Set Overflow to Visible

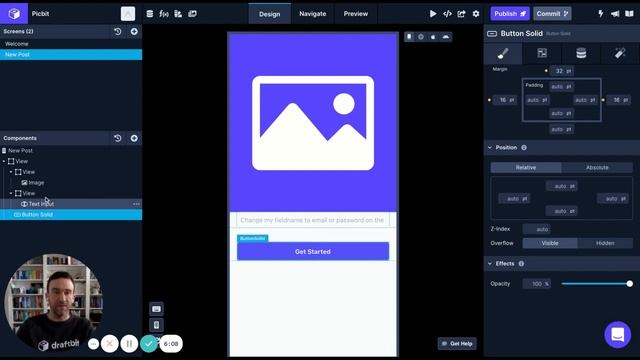550,243
